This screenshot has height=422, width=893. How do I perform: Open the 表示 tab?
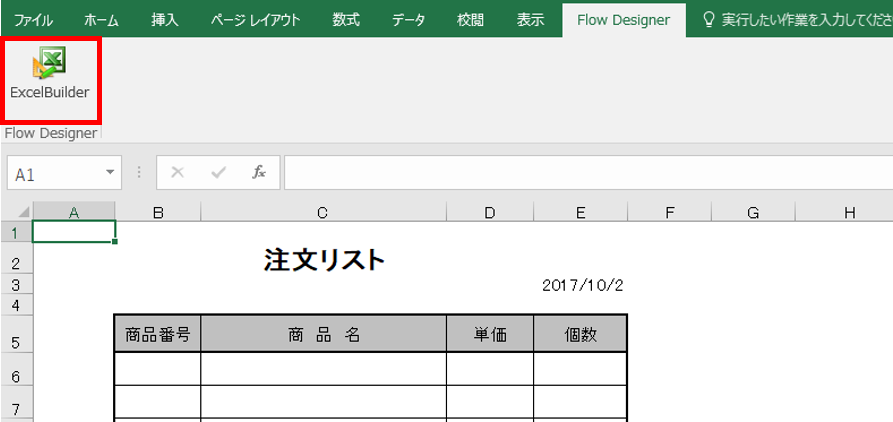(x=530, y=21)
